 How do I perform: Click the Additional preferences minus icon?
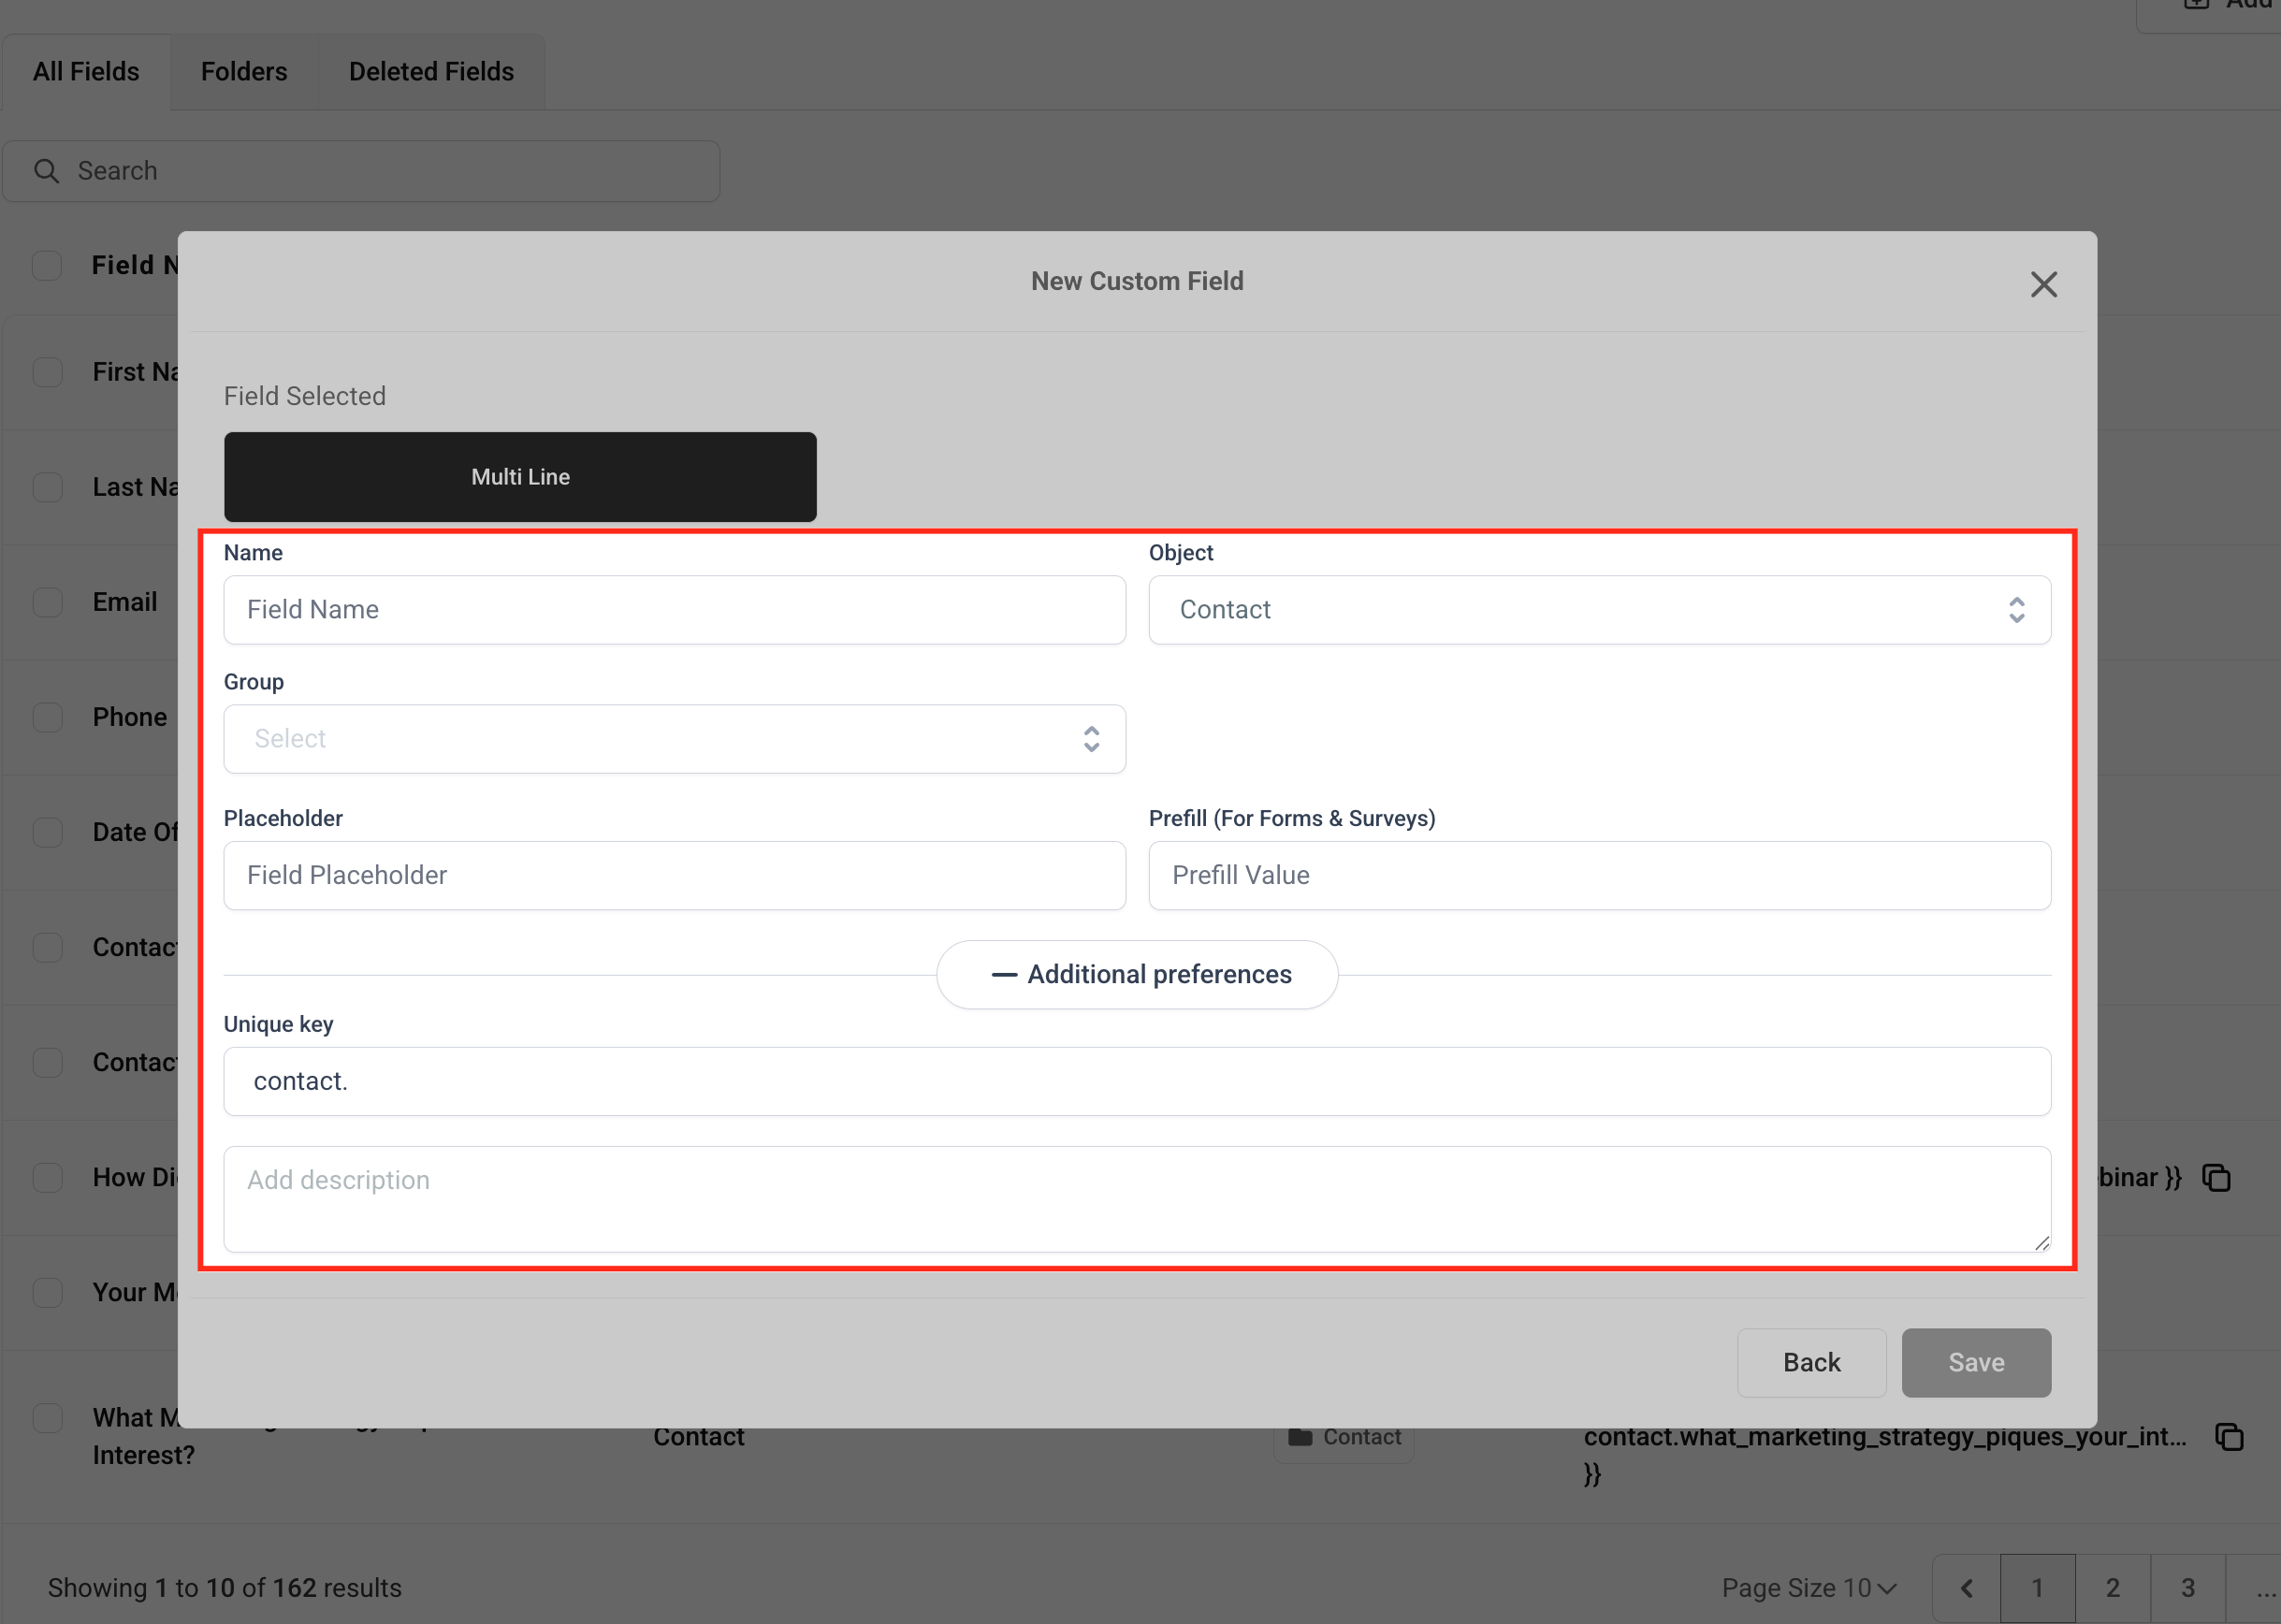pyautogui.click(x=1004, y=974)
